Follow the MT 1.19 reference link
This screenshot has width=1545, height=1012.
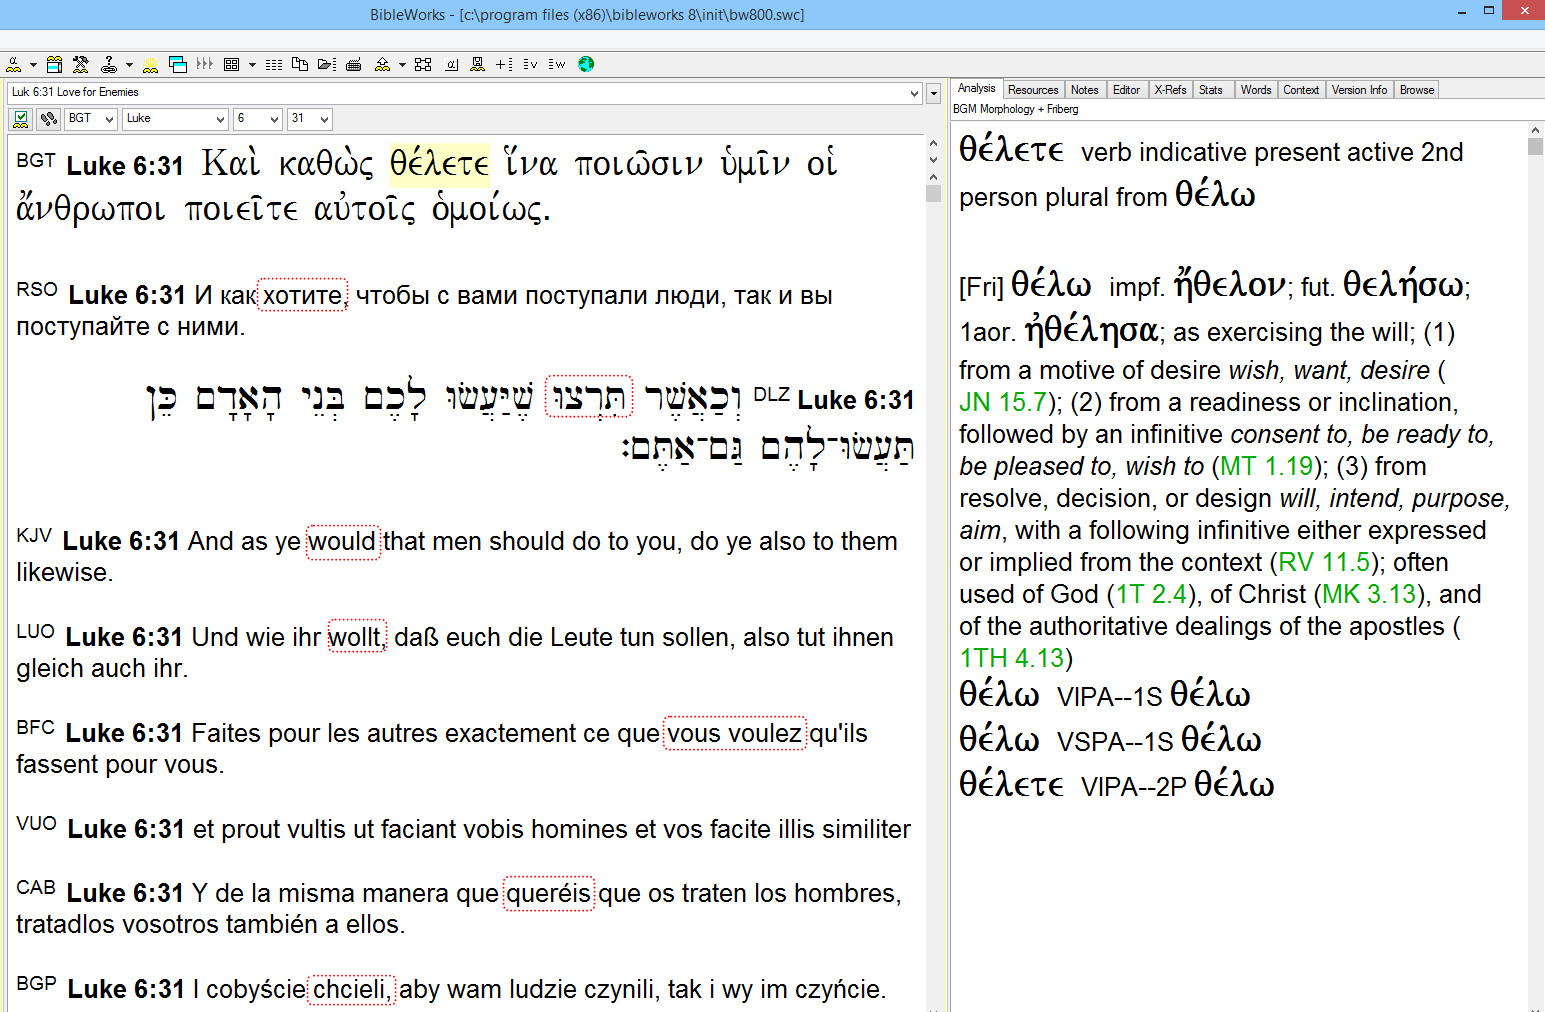coord(1266,467)
